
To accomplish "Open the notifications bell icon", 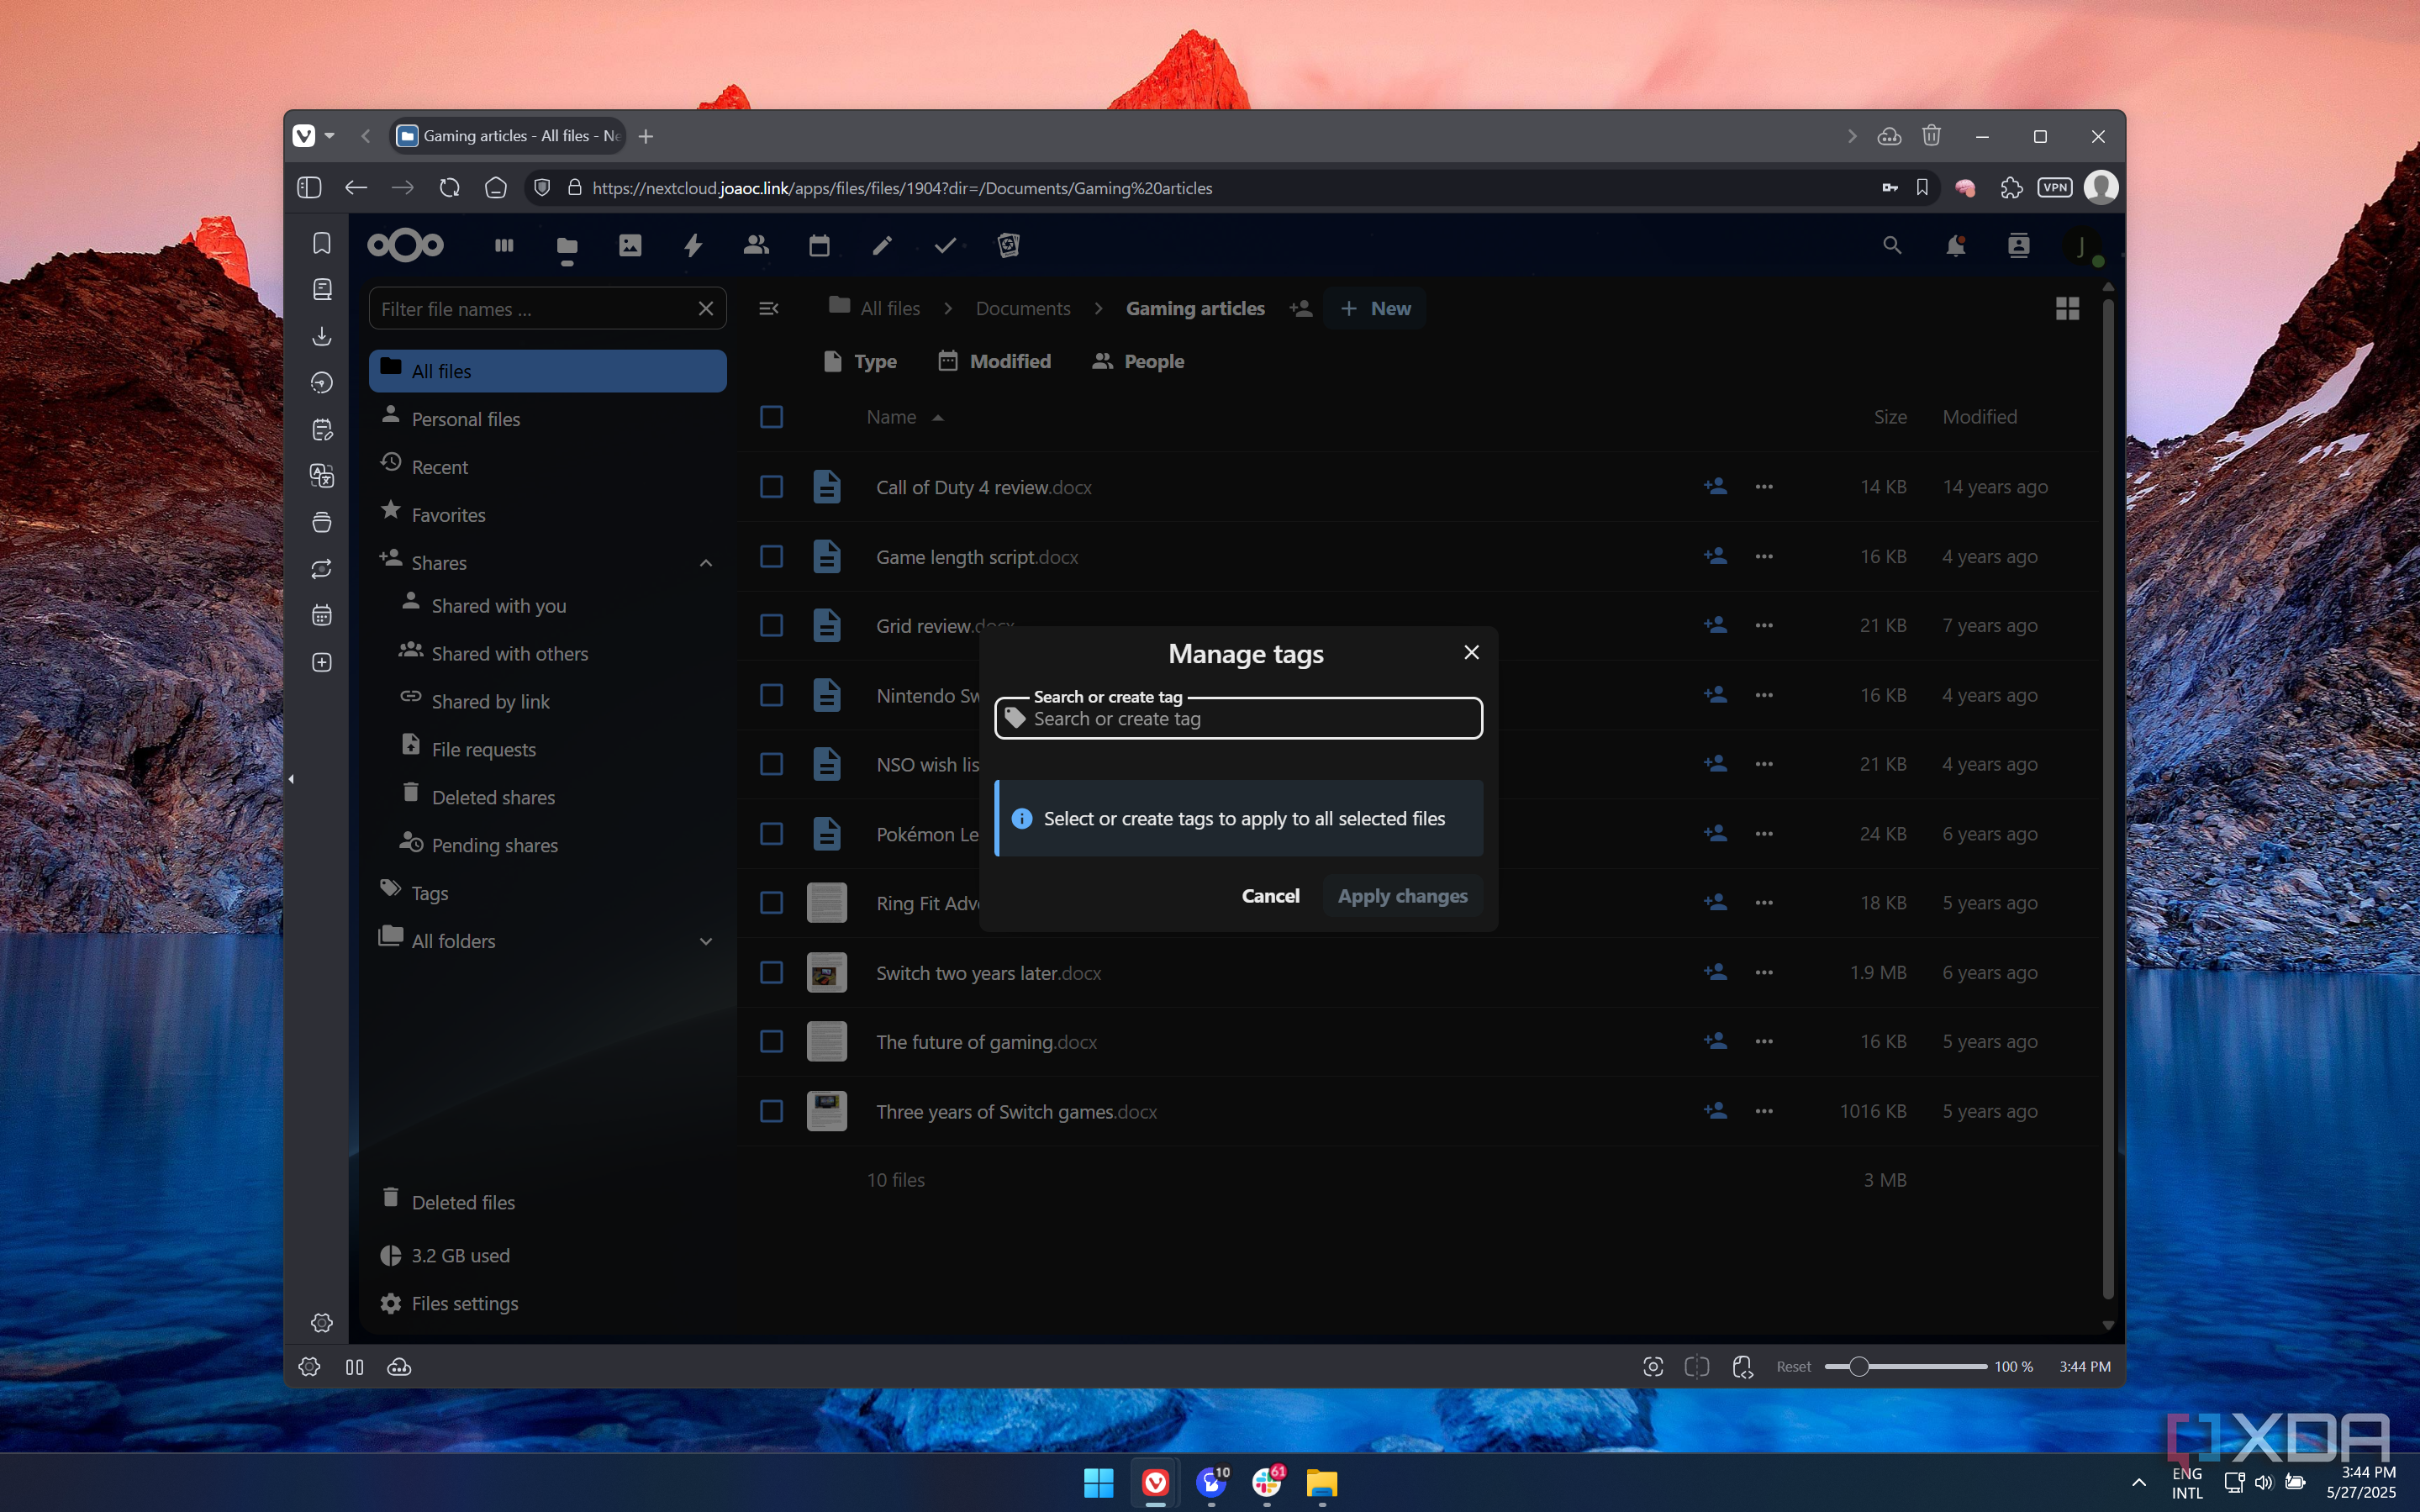I will (x=1955, y=245).
